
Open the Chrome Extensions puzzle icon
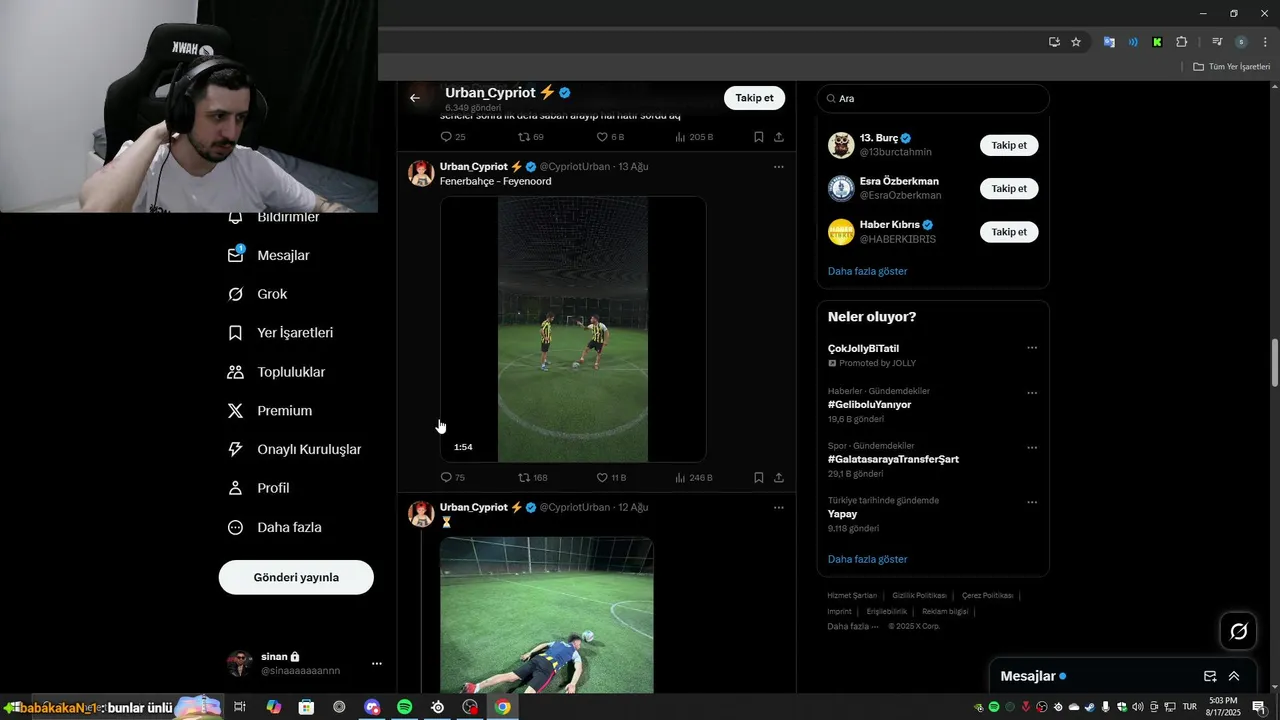point(1181,42)
